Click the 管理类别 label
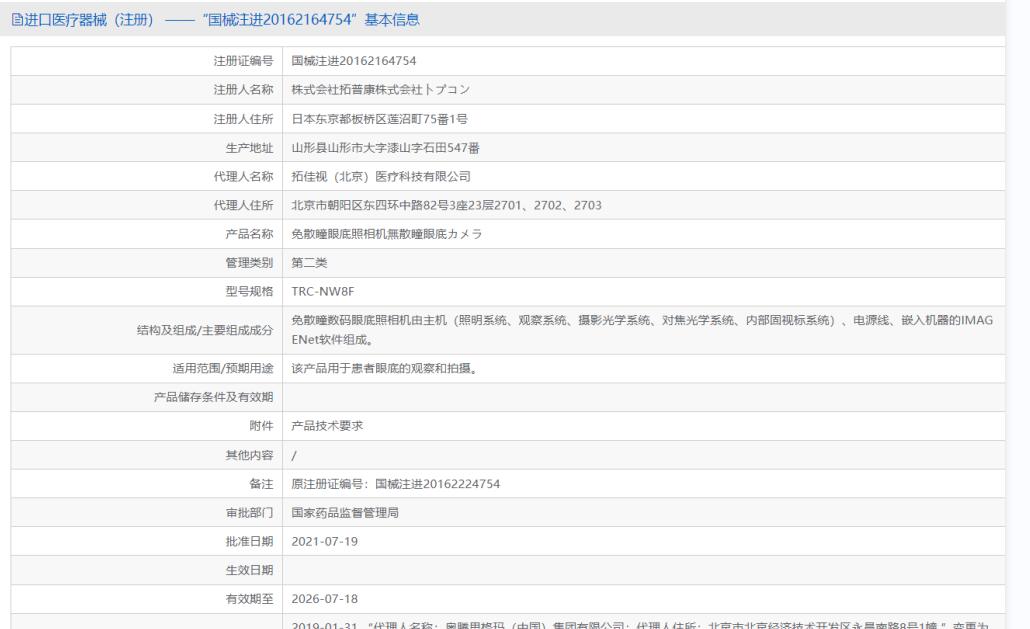 coord(249,263)
